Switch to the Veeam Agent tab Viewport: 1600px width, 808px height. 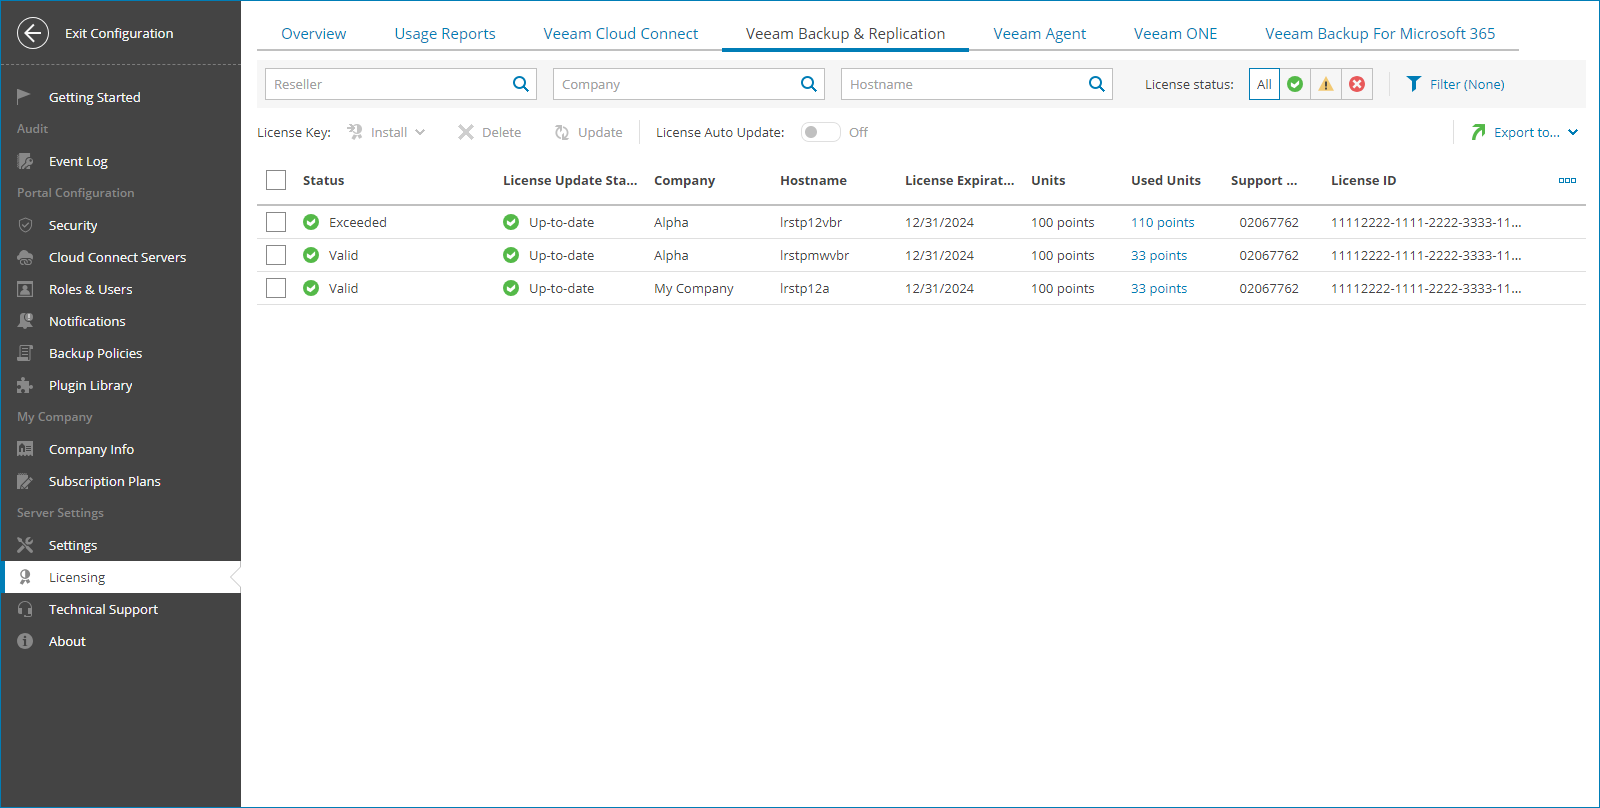click(1039, 33)
